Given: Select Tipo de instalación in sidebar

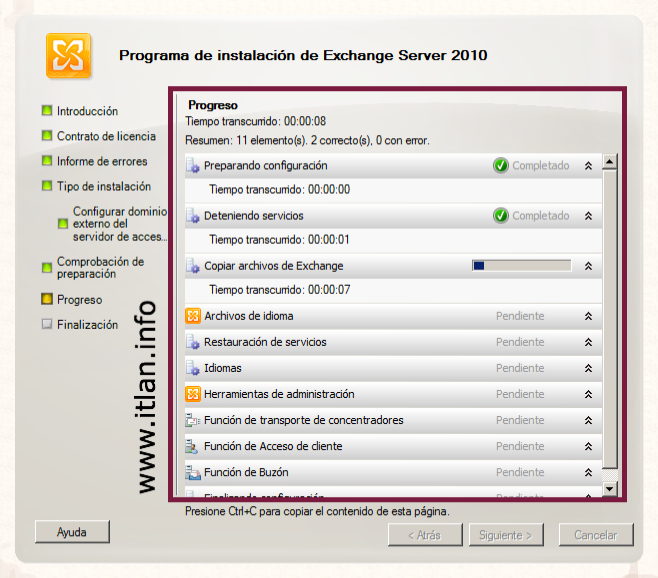Looking at the screenshot, I should [103, 186].
